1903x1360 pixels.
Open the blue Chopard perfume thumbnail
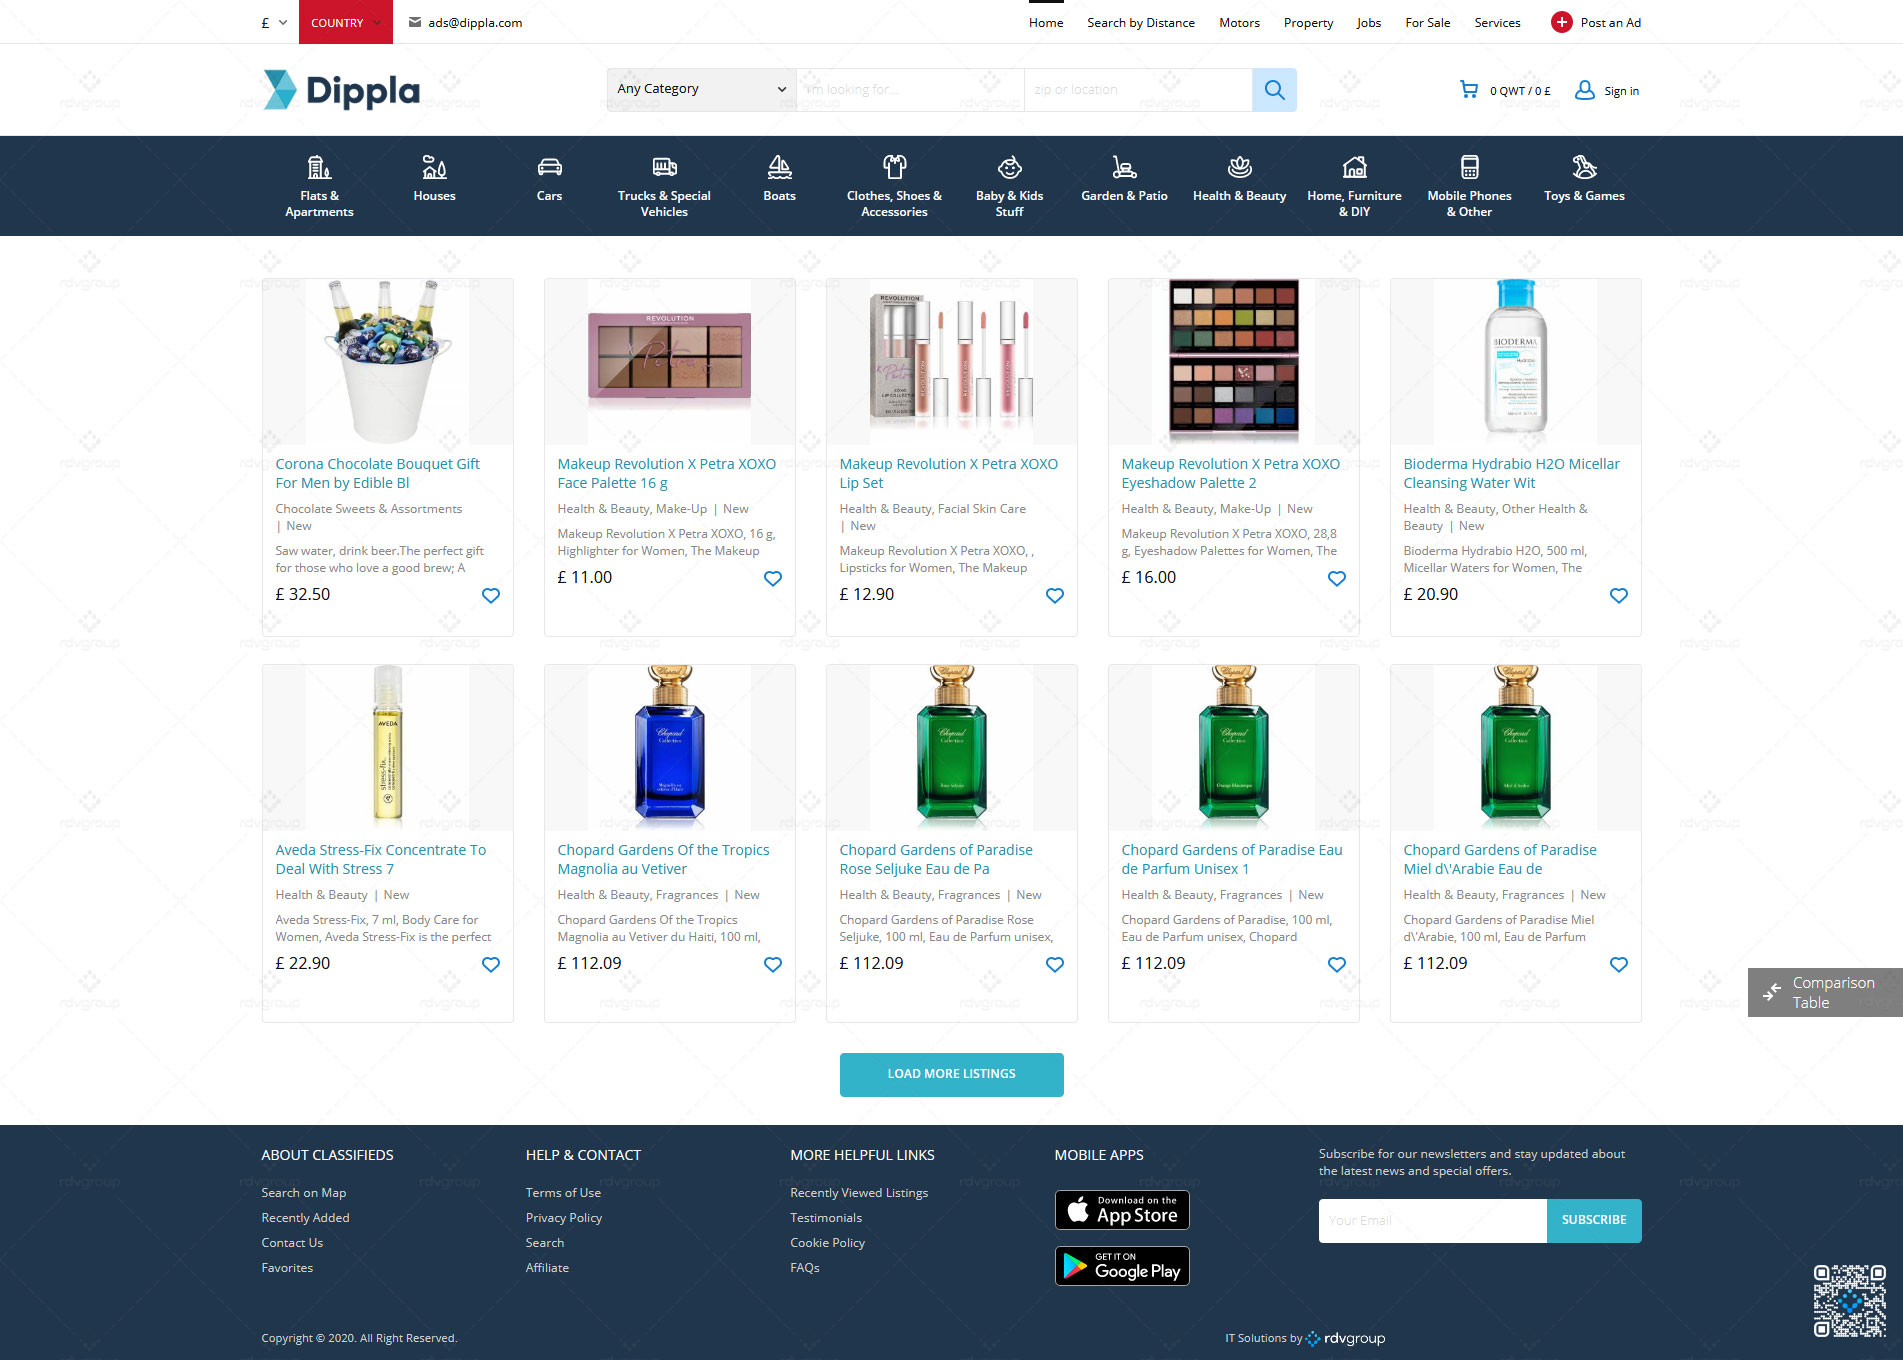point(670,747)
